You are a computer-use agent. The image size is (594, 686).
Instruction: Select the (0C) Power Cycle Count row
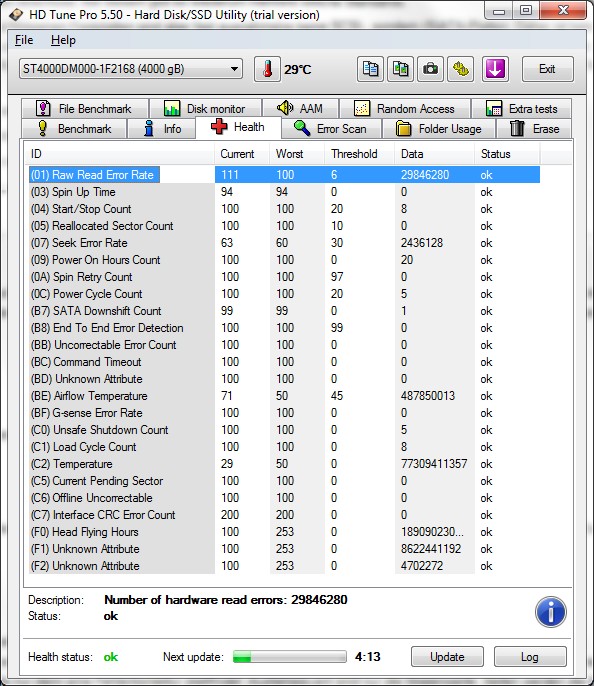point(284,294)
